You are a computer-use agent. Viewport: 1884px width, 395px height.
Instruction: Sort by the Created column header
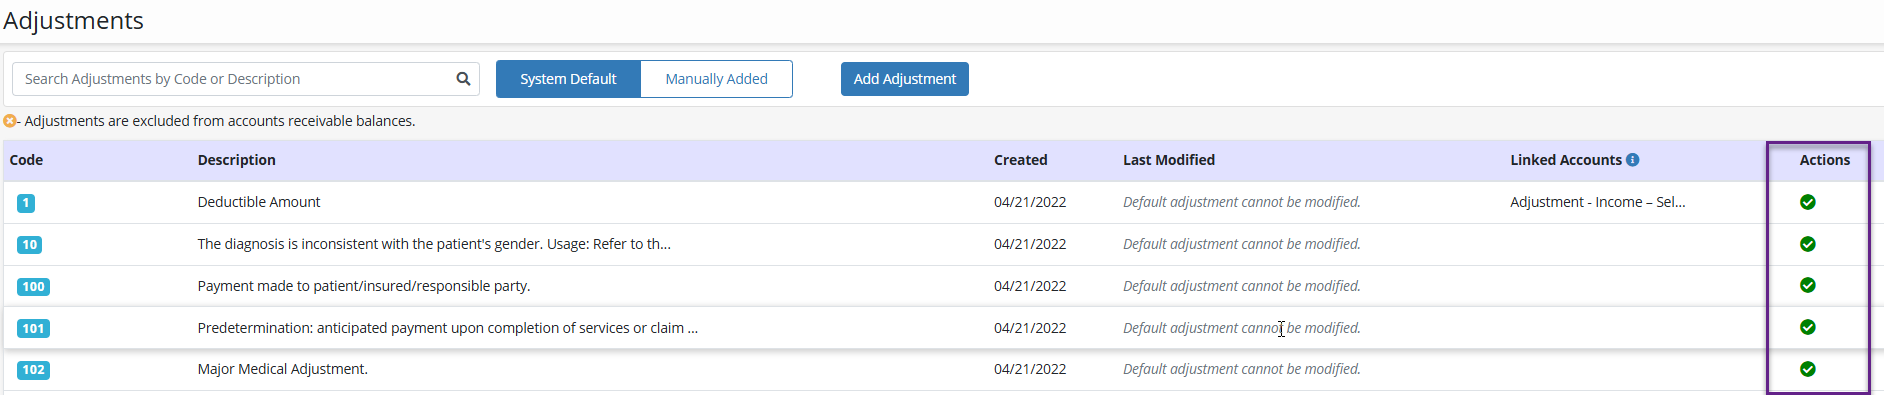tap(1021, 160)
